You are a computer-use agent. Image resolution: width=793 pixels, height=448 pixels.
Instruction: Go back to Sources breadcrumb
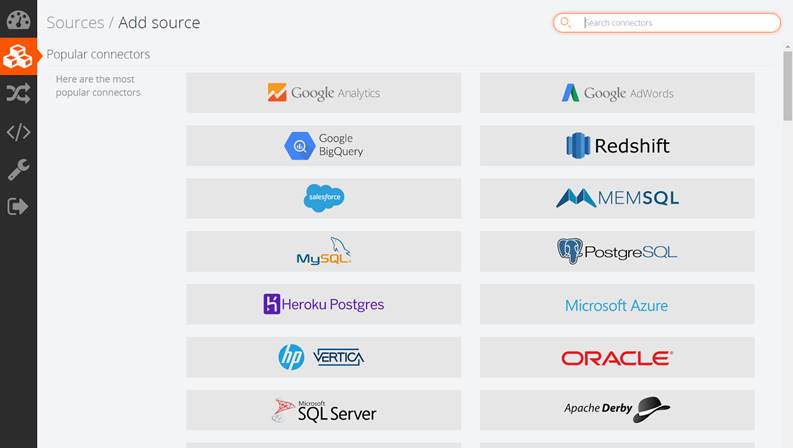pyautogui.click(x=75, y=23)
